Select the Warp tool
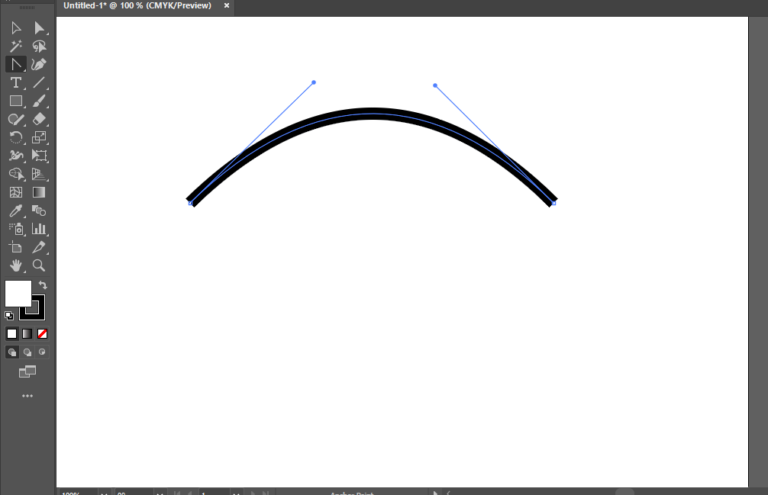768x495 pixels. (16, 156)
